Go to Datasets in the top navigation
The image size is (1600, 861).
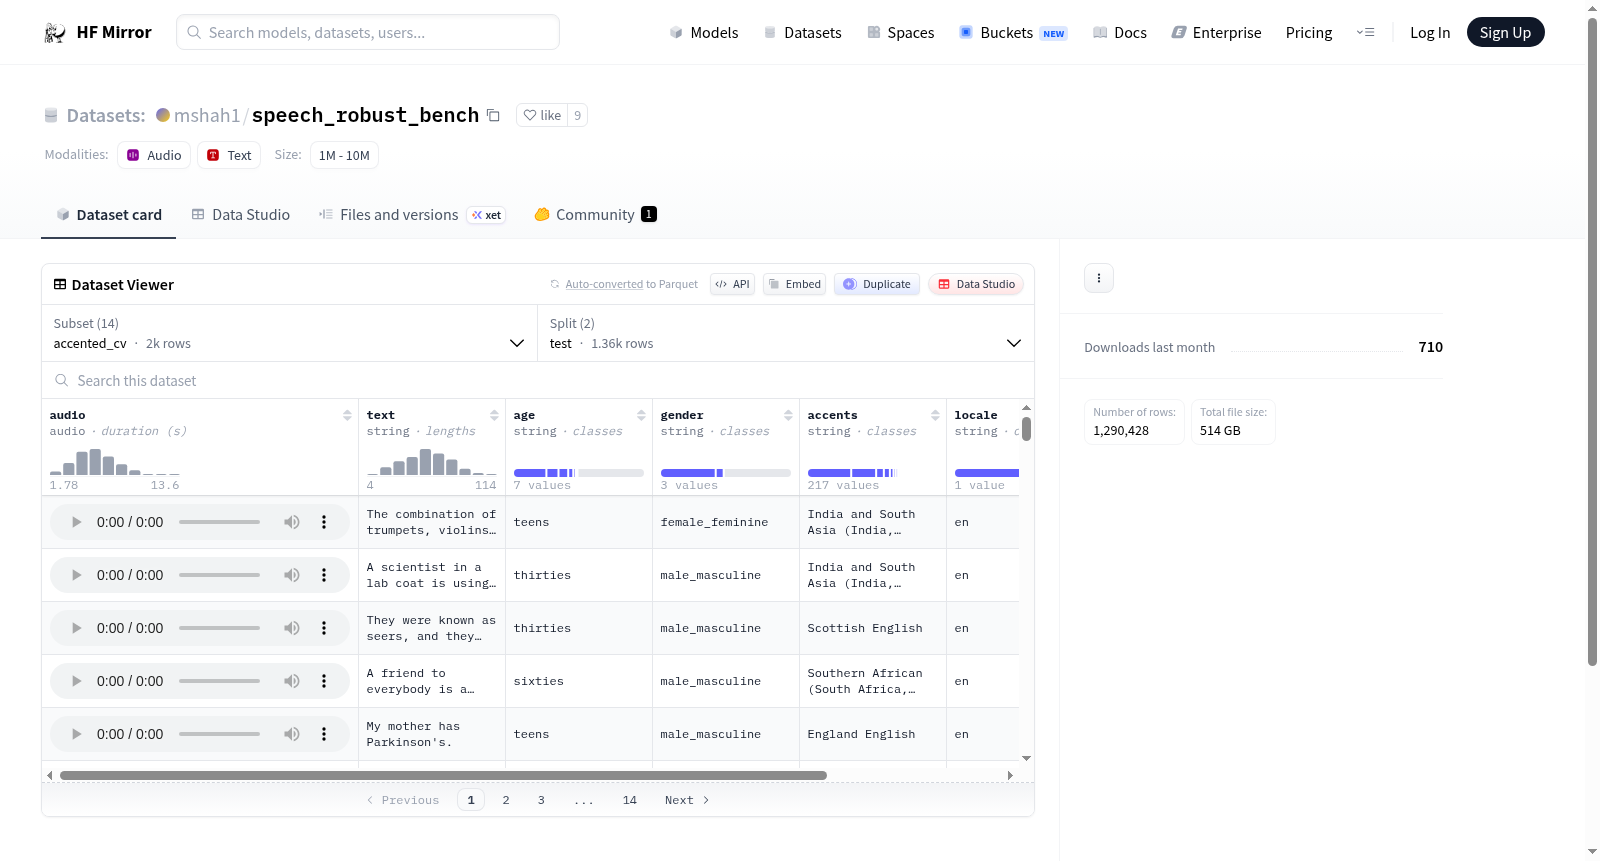coord(802,32)
